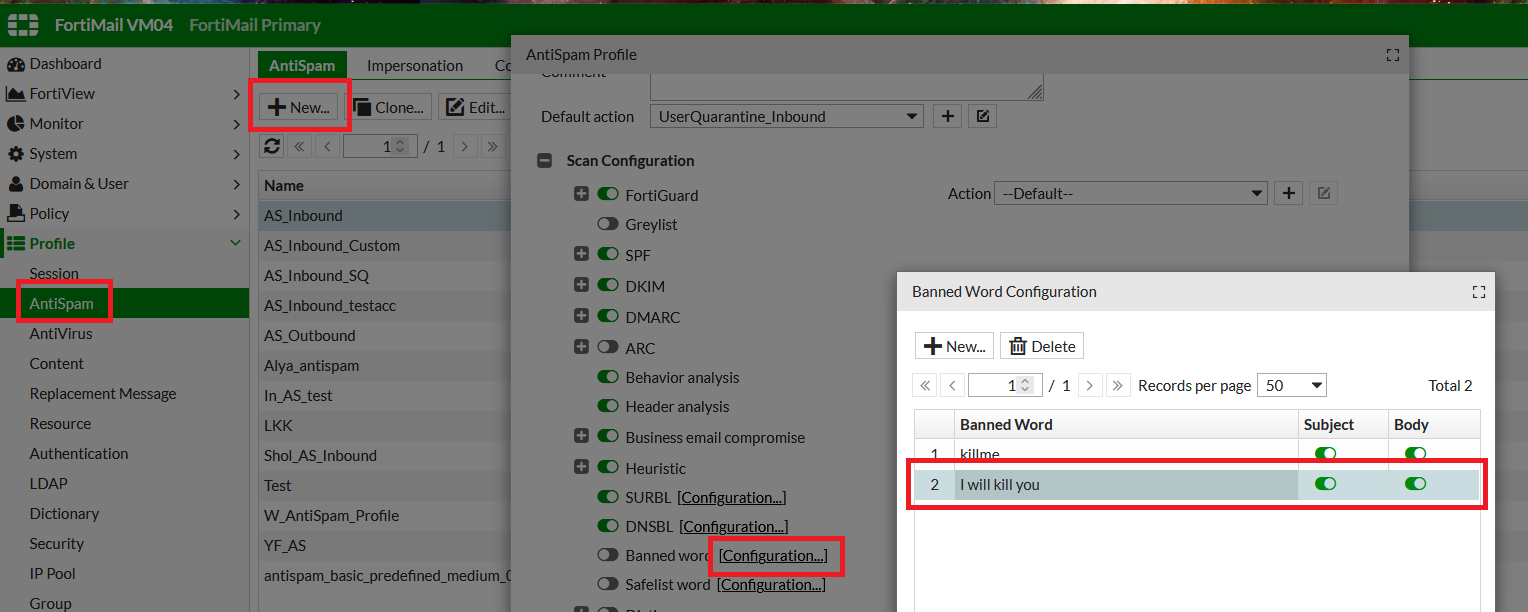Viewport: 1528px width, 612px height.
Task: Select the AS_Inbound_Custom profile row
Action: tap(385, 246)
